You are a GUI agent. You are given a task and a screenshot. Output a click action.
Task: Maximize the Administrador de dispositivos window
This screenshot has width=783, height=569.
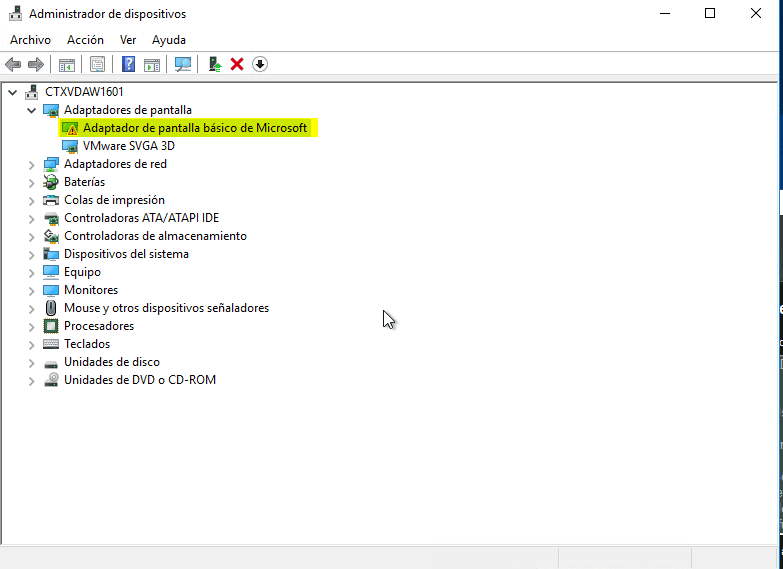click(x=710, y=13)
